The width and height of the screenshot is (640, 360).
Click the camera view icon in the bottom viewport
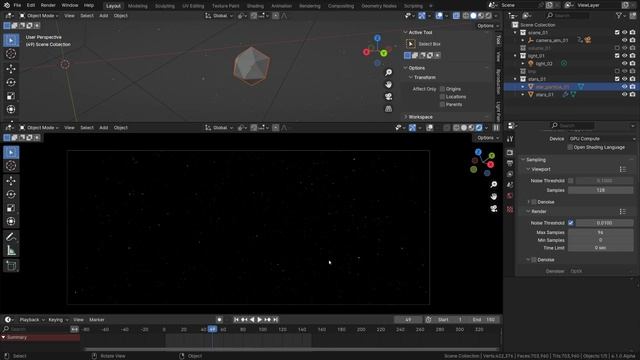[x=493, y=209]
